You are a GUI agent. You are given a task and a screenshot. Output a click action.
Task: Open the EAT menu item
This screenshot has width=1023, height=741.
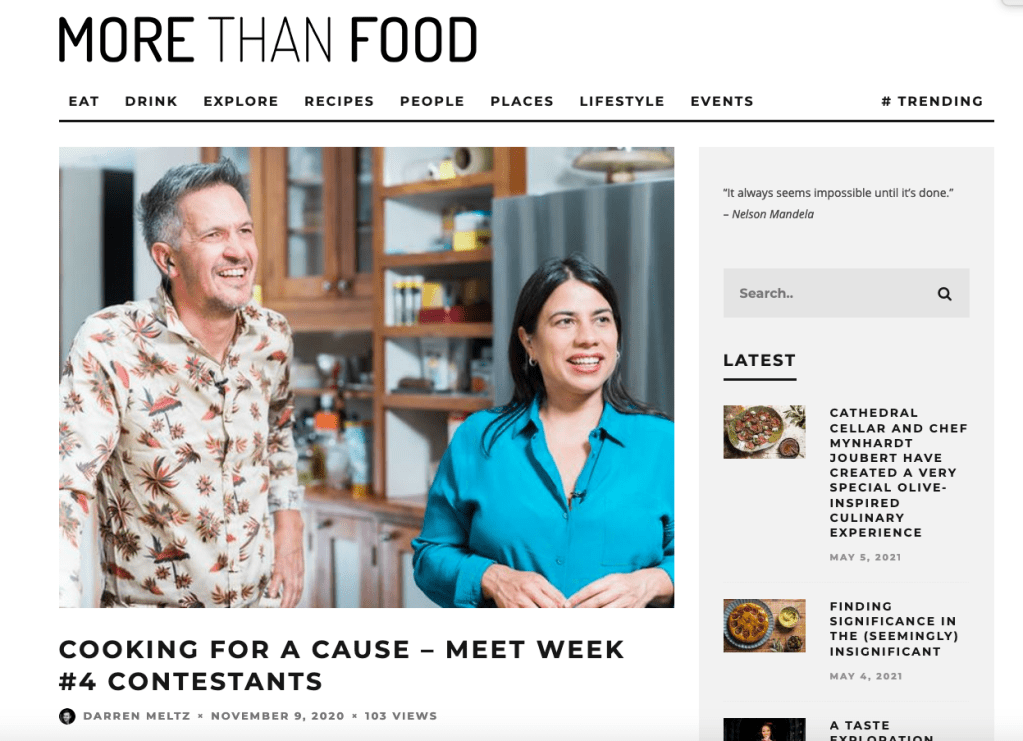[84, 101]
